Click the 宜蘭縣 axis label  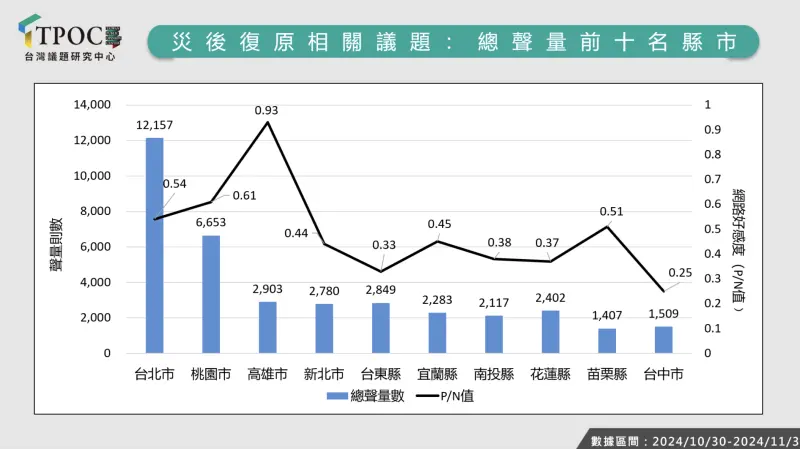437,374
